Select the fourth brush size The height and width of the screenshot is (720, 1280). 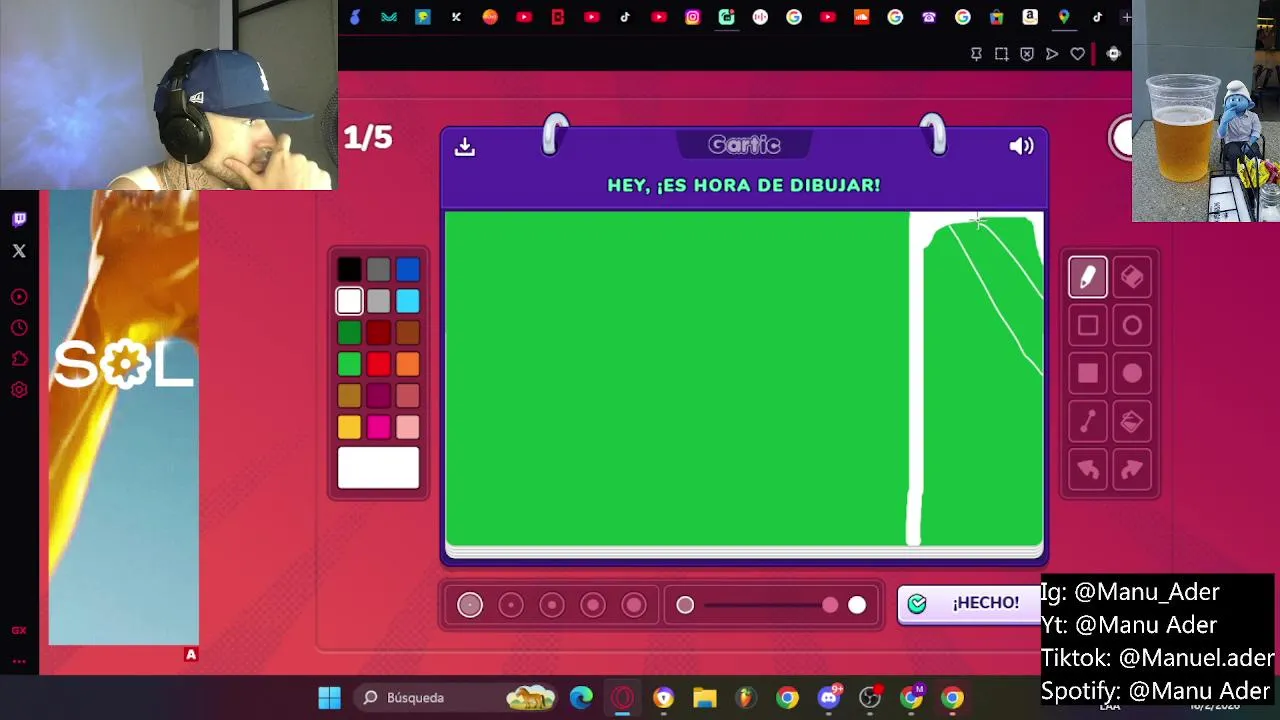(593, 605)
